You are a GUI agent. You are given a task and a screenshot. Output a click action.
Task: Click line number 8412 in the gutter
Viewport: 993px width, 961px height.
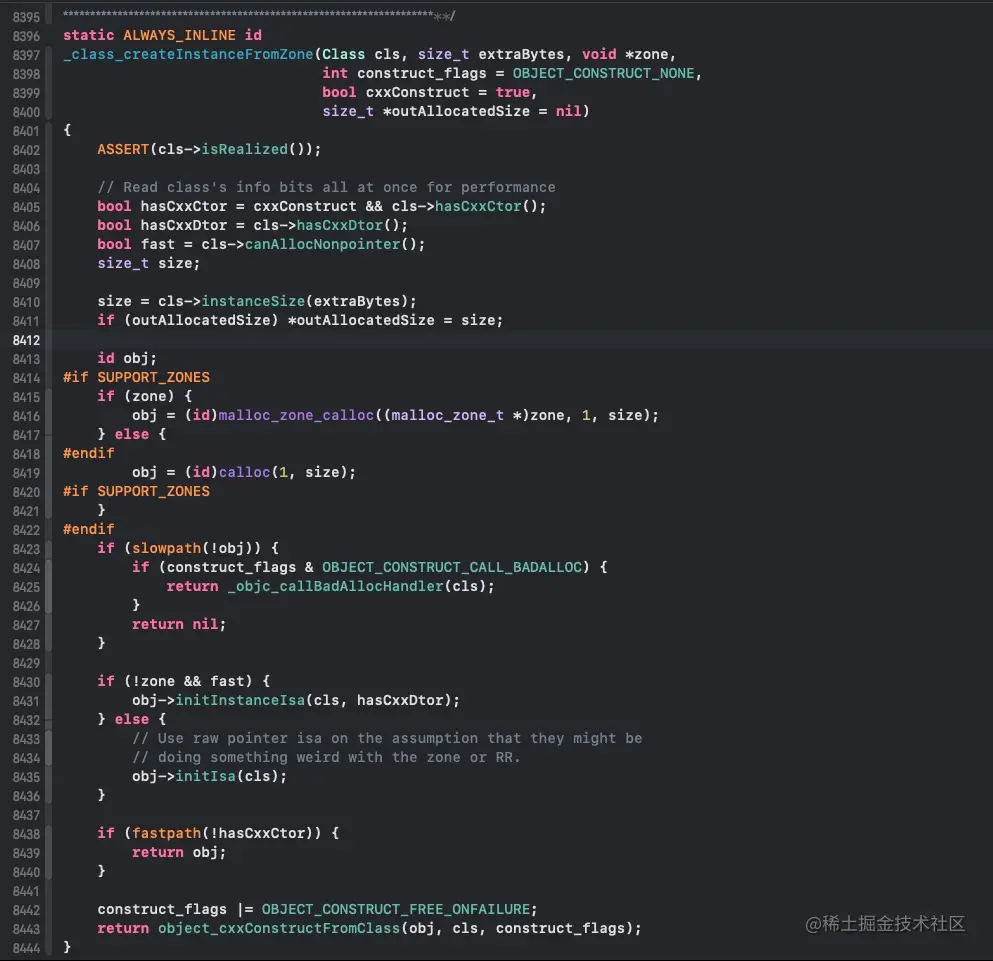click(x=26, y=340)
